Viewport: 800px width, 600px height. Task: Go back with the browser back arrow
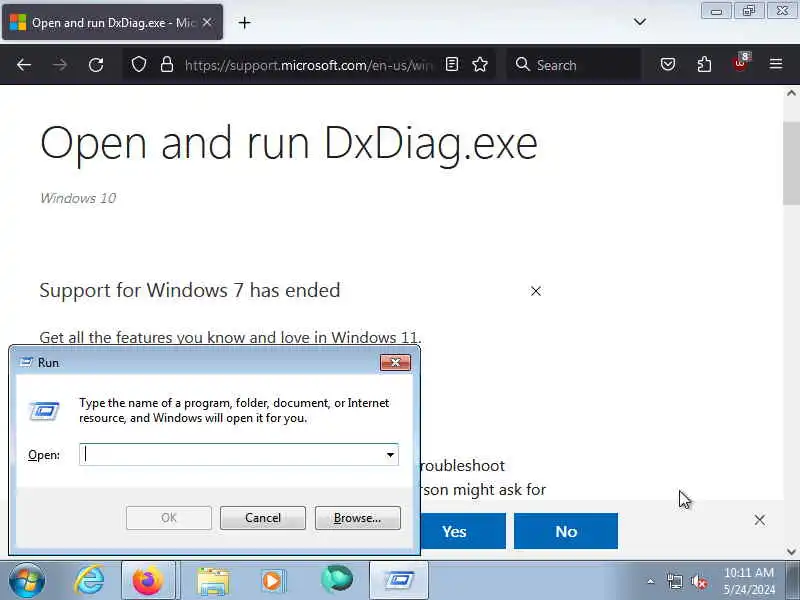[24, 65]
